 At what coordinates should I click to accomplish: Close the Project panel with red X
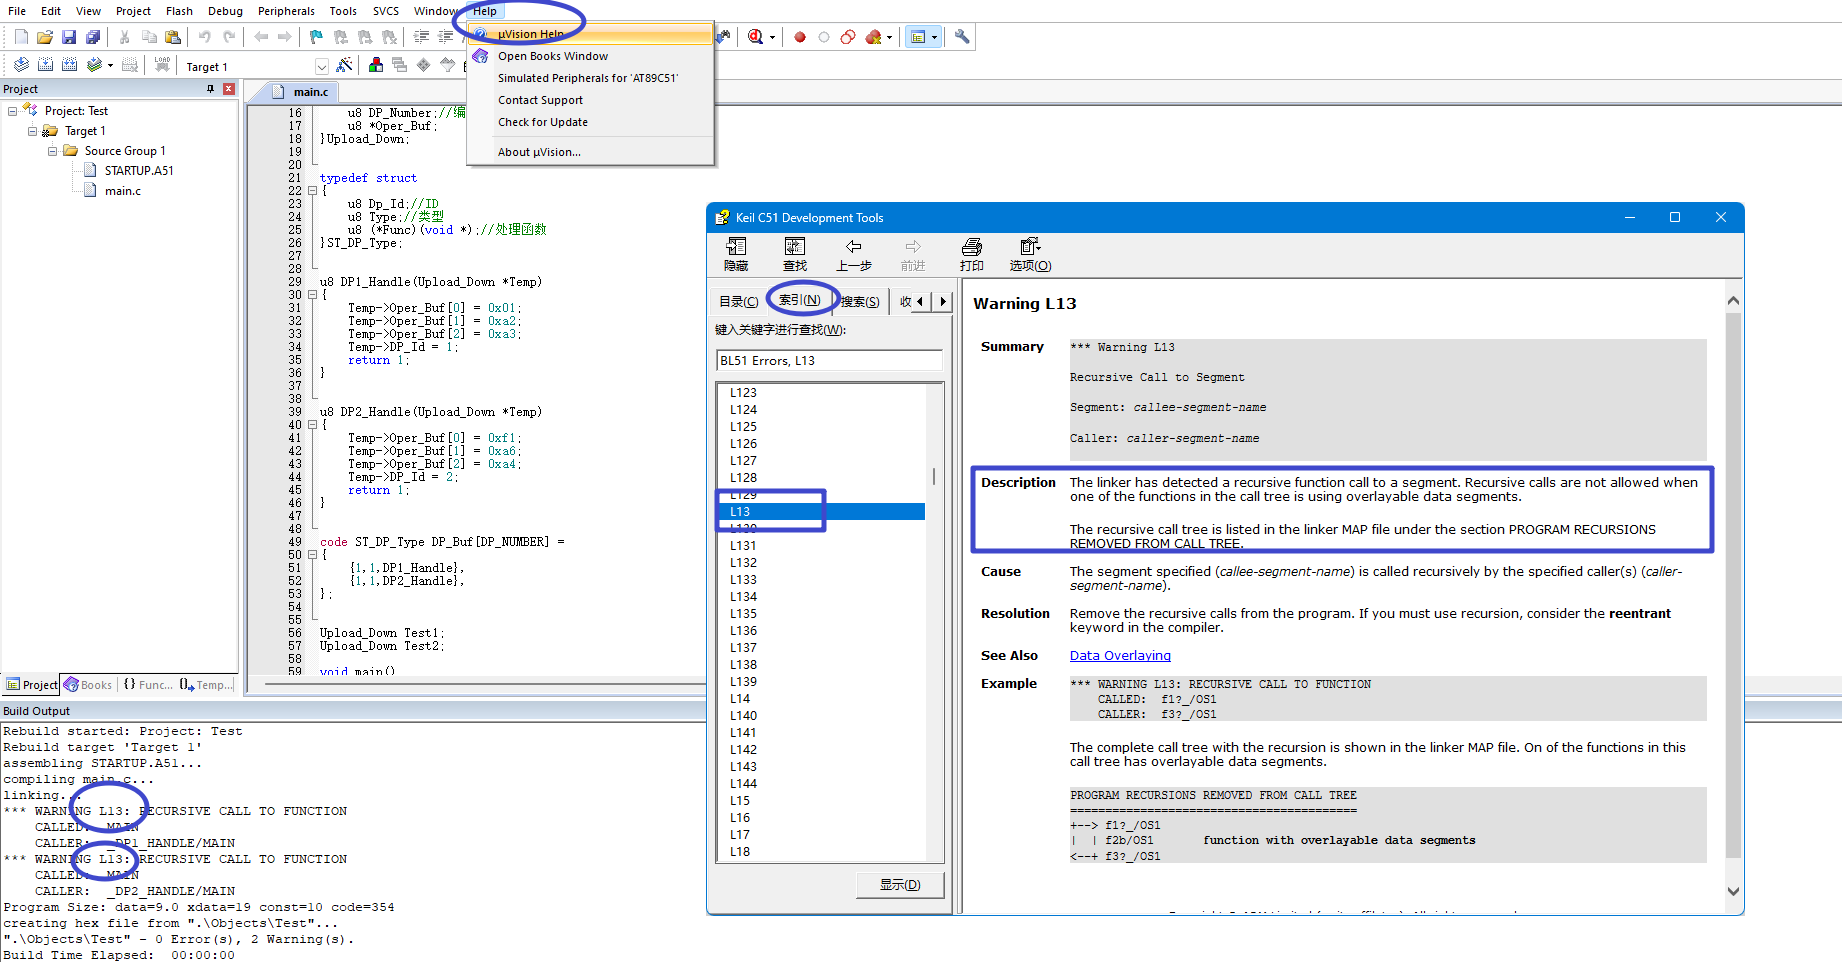(229, 89)
